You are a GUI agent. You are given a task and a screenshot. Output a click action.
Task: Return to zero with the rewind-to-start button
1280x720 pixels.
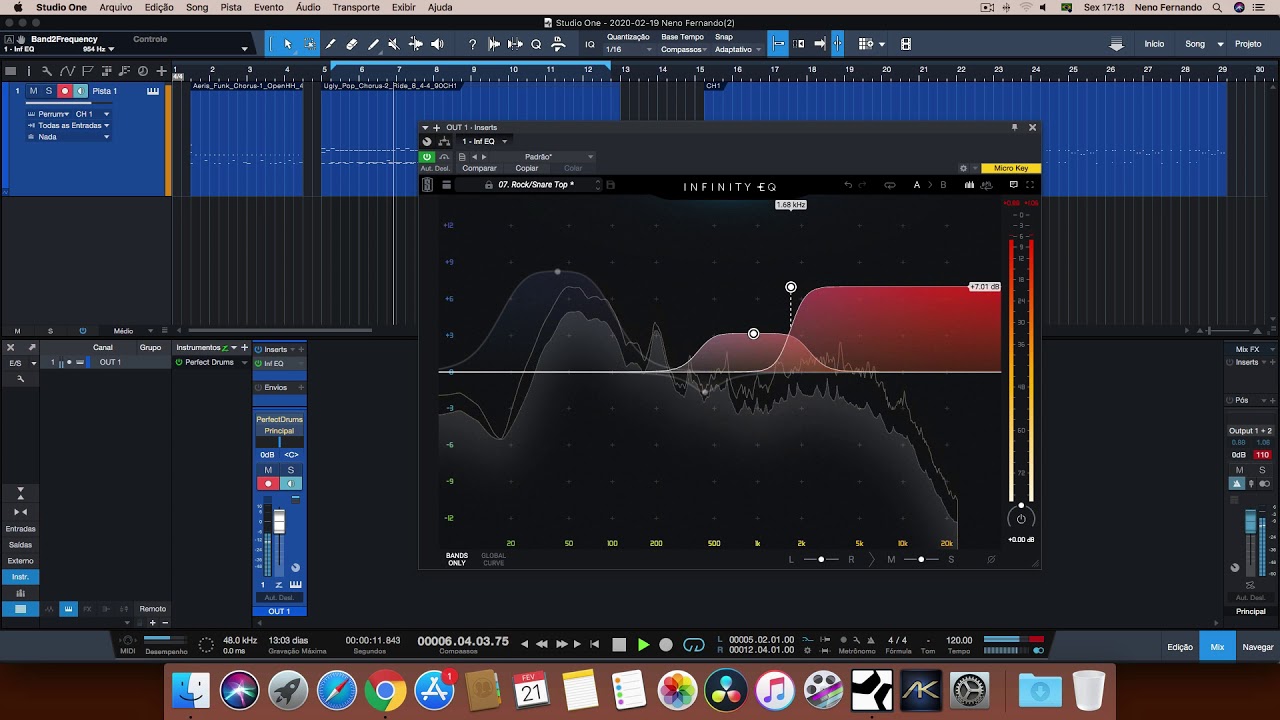pos(595,645)
